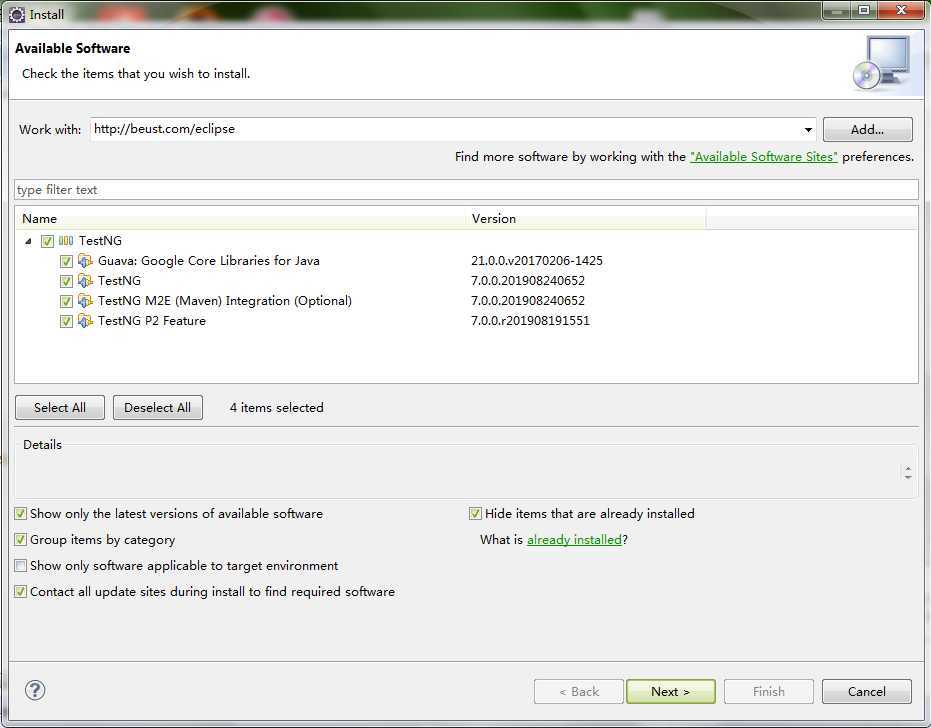Click the Select All button

[60, 408]
